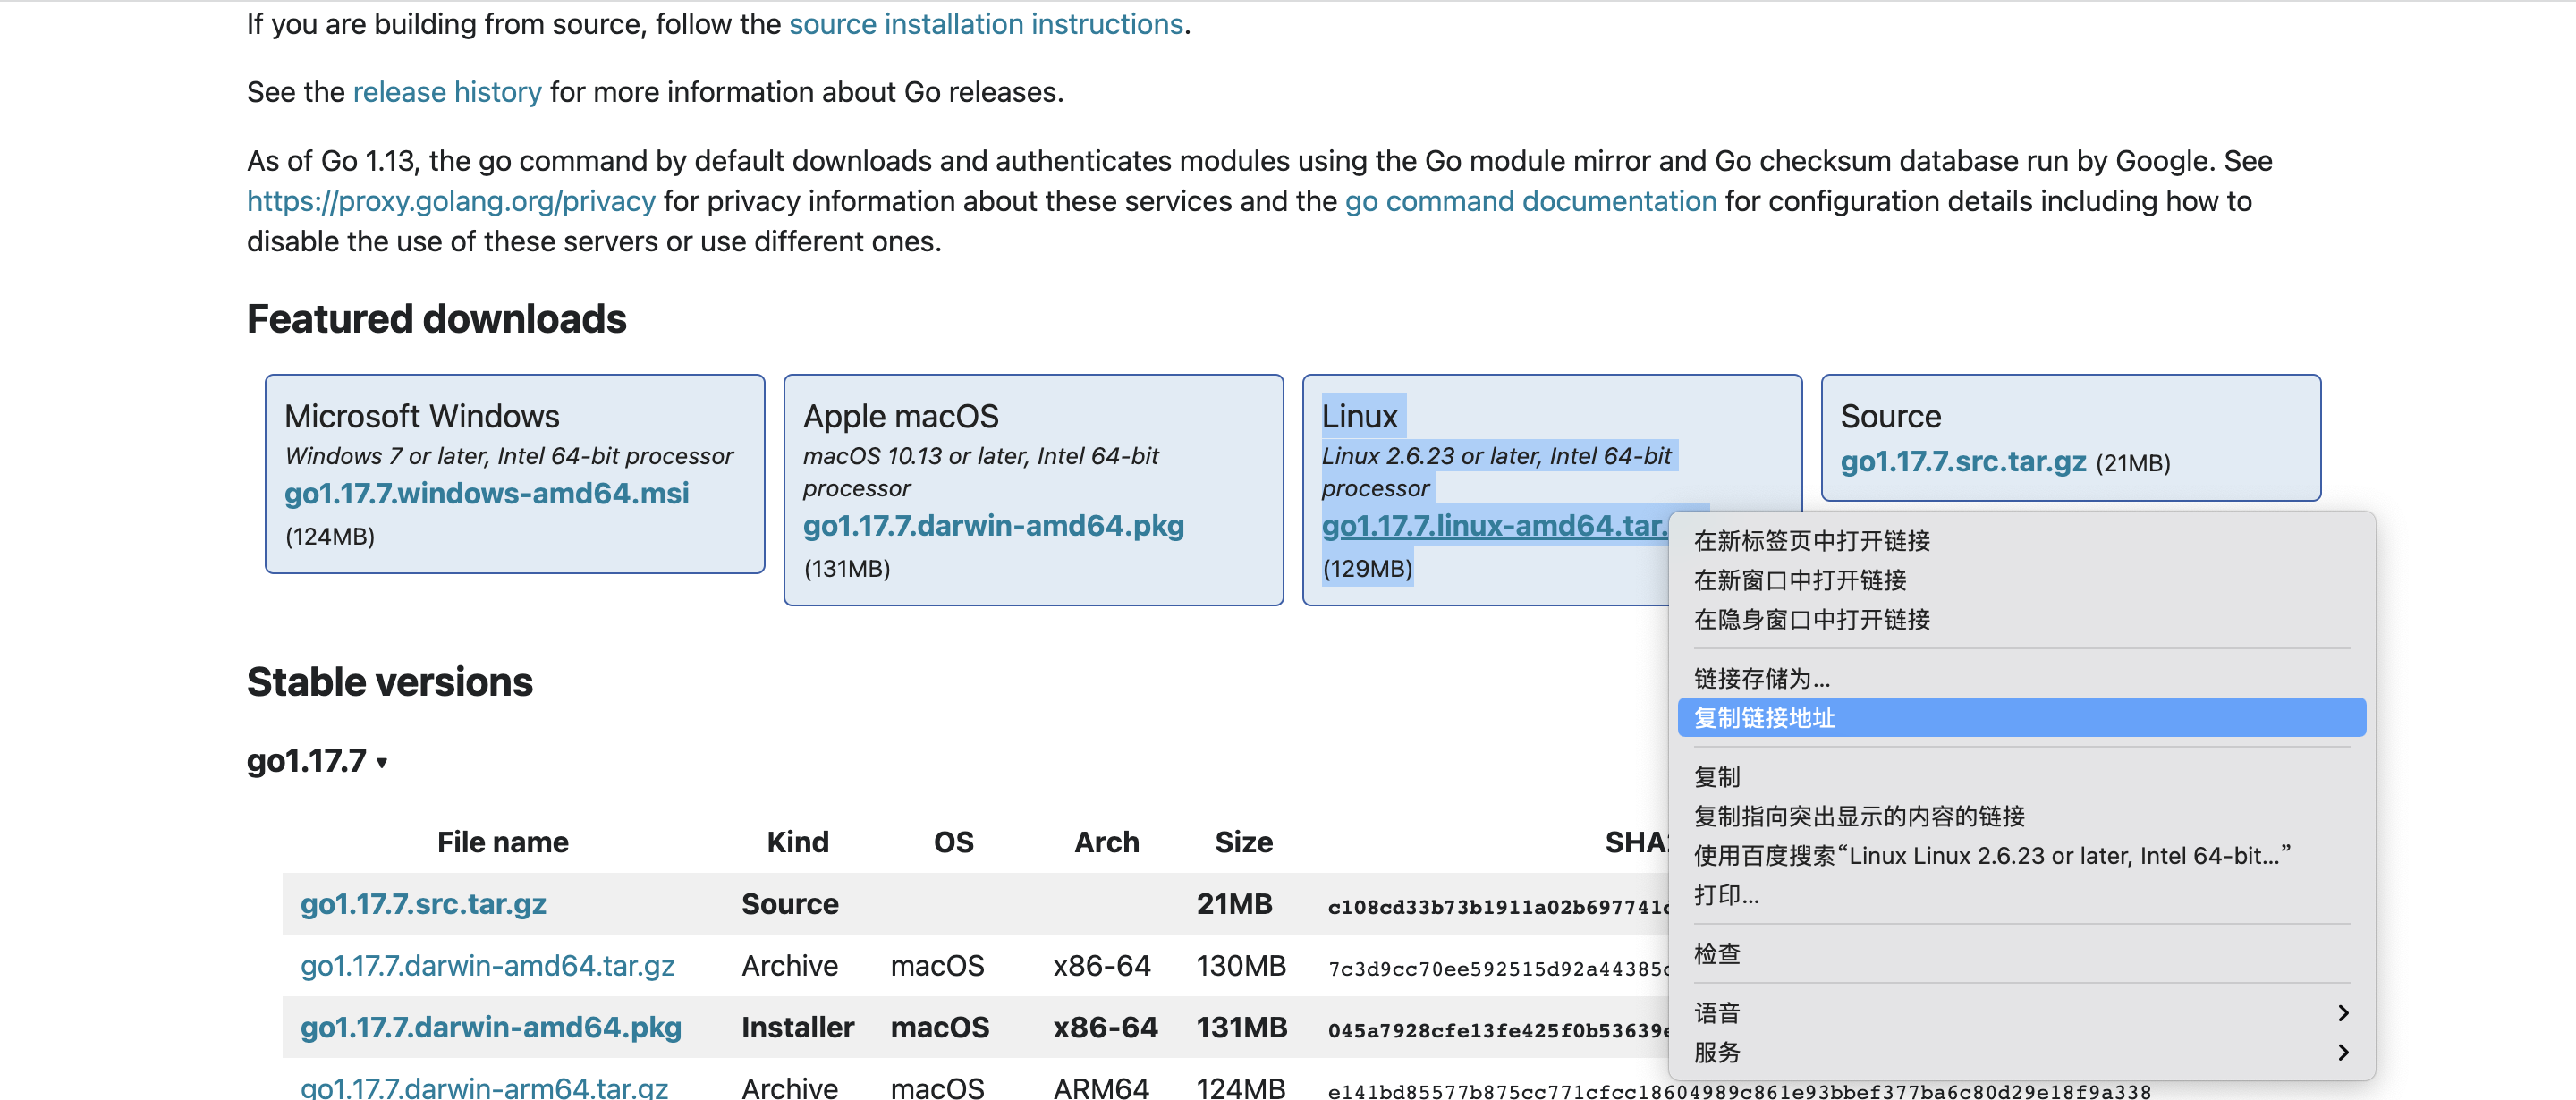Image resolution: width=2576 pixels, height=1100 pixels.
Task: Visit the proxy.golang.org/privacy link
Action: [451, 201]
